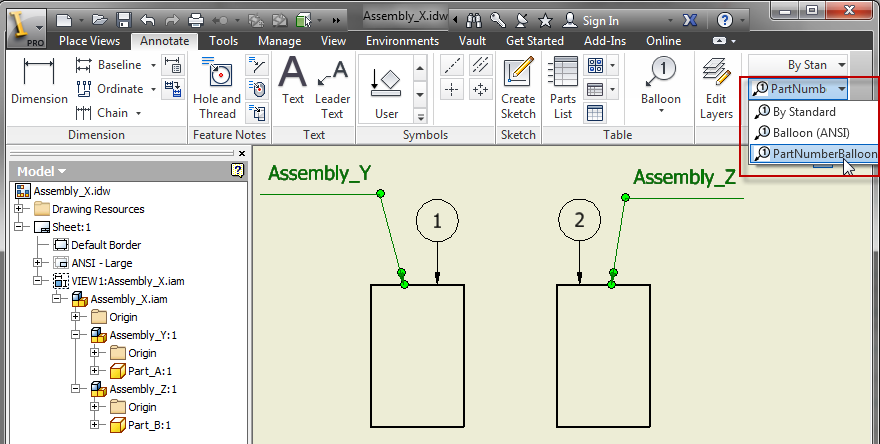Click the Center Mark tool icon

tap(452, 89)
